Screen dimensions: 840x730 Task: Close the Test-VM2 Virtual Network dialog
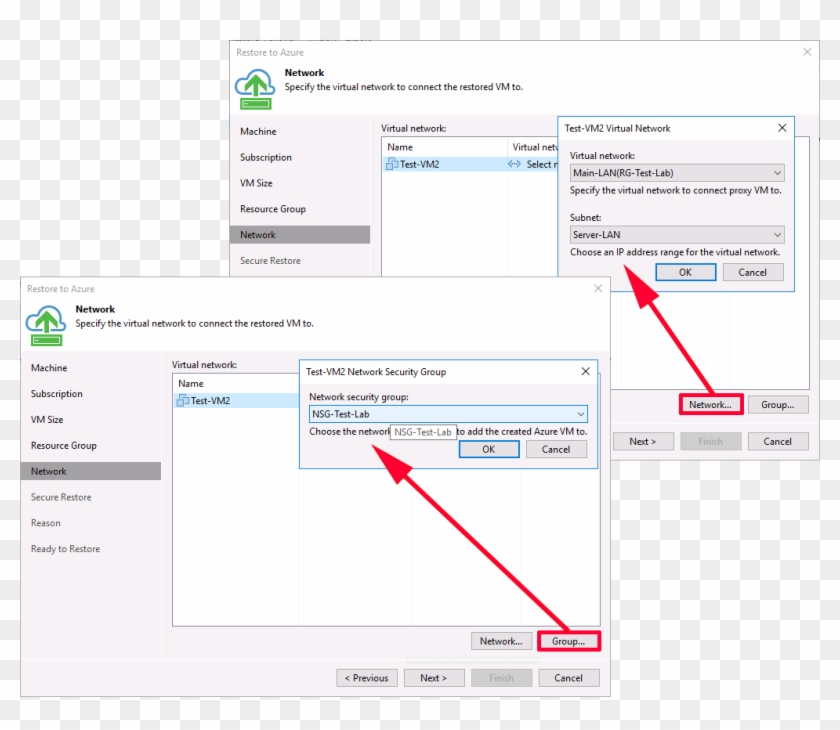pos(782,128)
